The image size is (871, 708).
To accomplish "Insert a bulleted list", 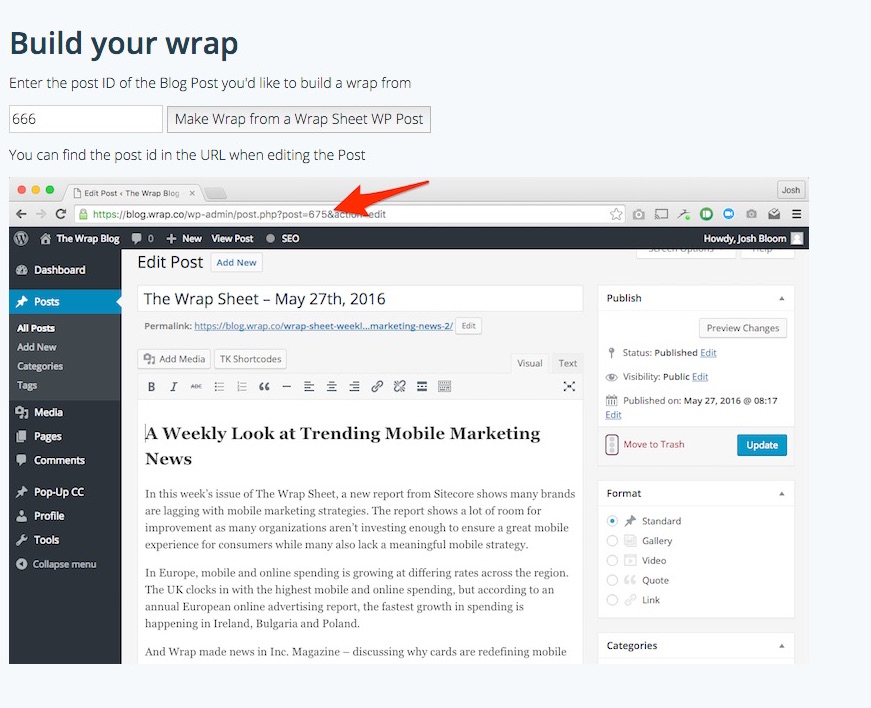I will point(219,386).
